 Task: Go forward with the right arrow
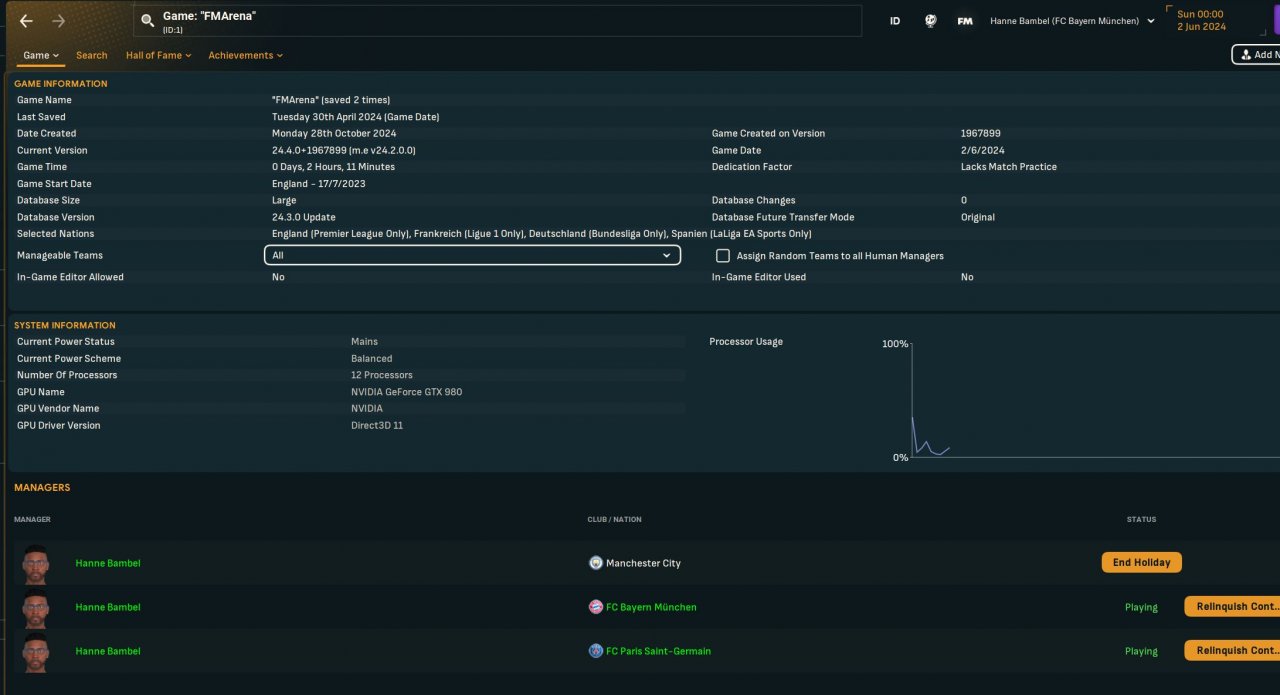pyautogui.click(x=58, y=21)
